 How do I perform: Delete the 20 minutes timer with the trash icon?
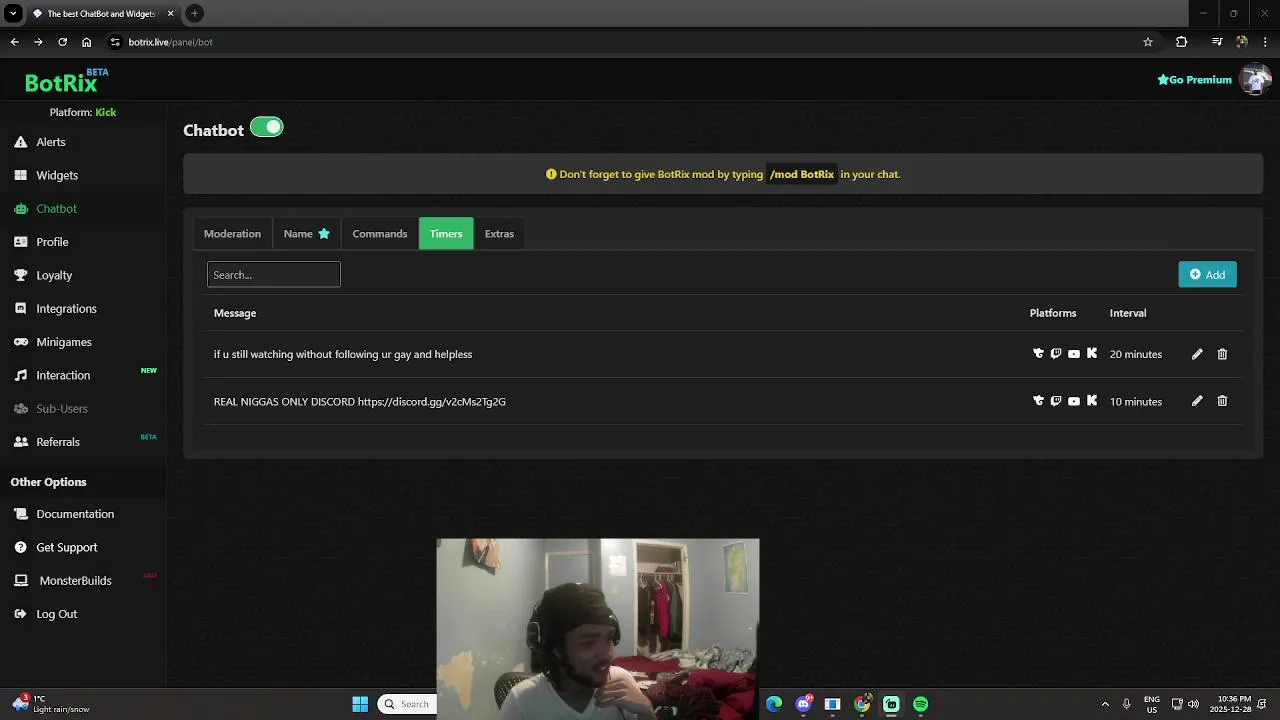click(1222, 354)
